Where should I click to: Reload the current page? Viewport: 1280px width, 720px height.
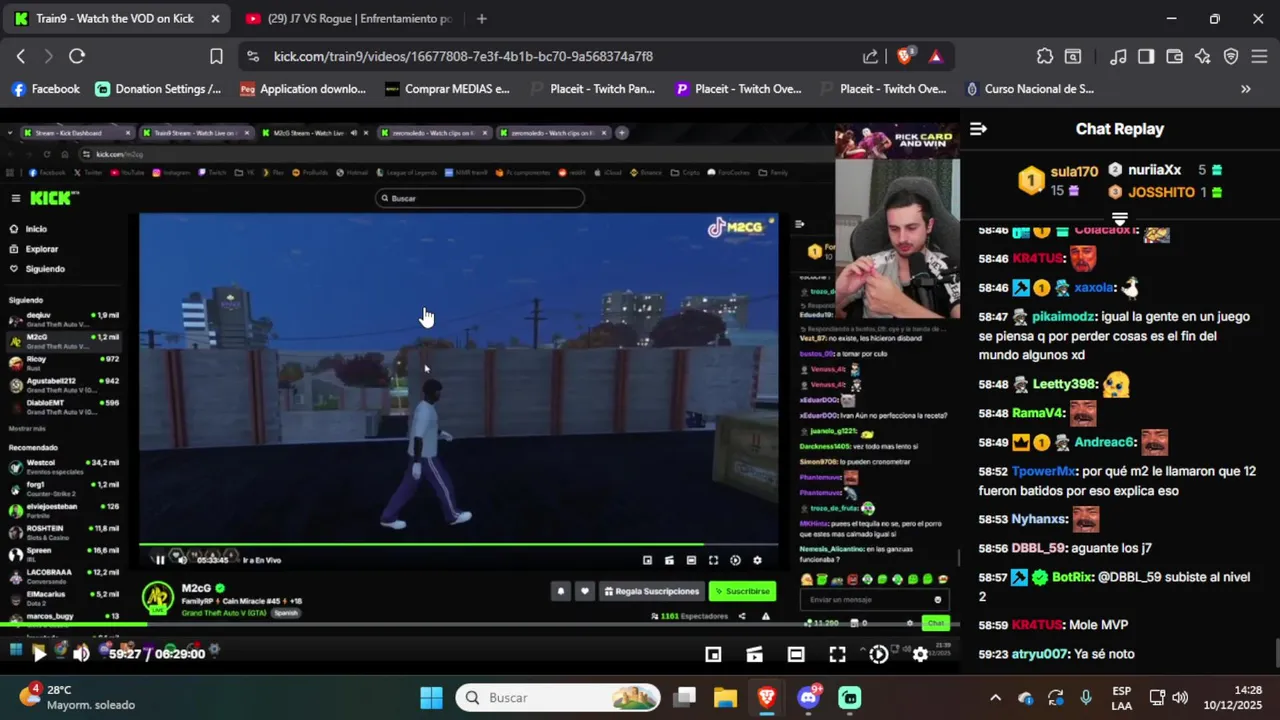coord(77,57)
